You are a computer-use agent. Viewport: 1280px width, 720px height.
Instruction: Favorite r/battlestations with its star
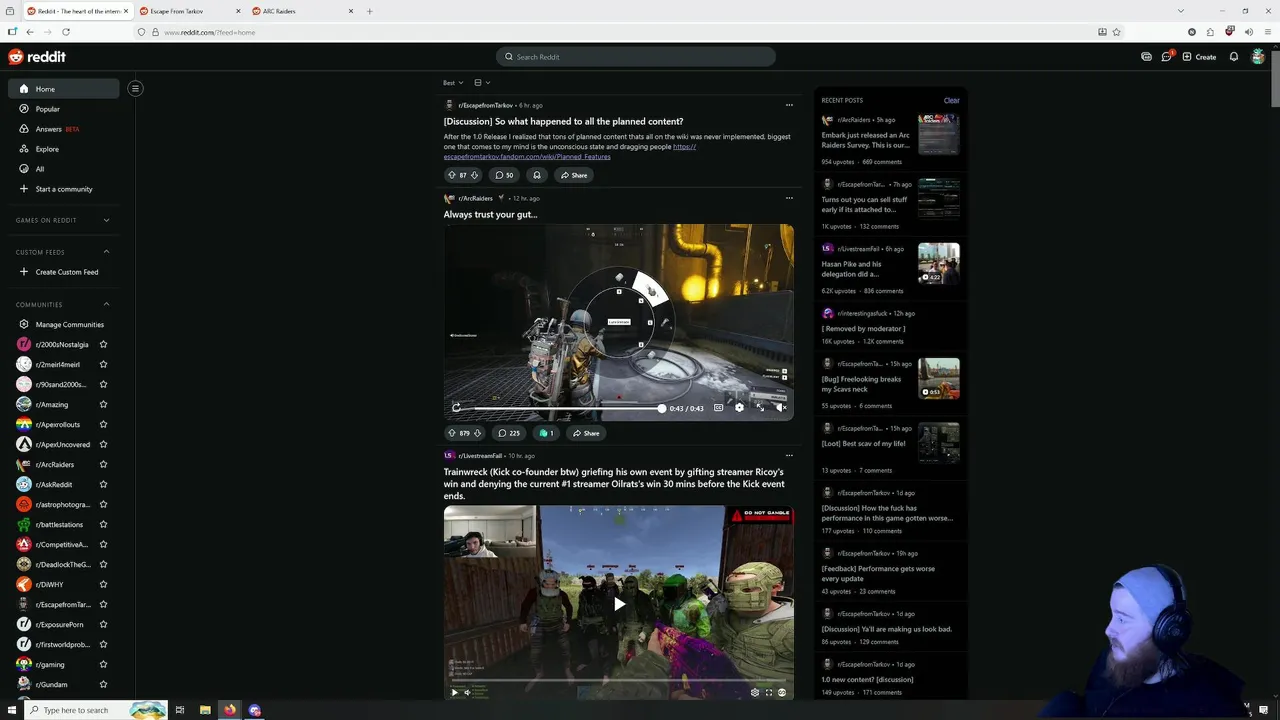coord(103,524)
